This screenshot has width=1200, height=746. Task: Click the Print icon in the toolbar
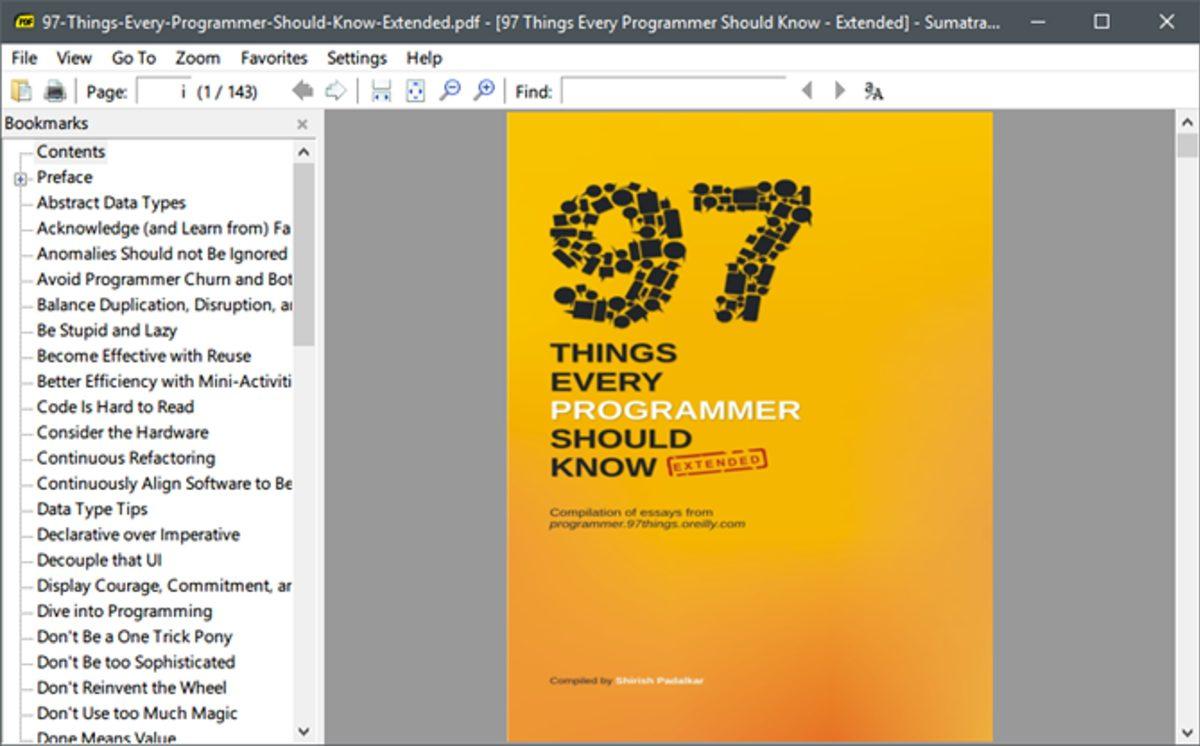[56, 90]
